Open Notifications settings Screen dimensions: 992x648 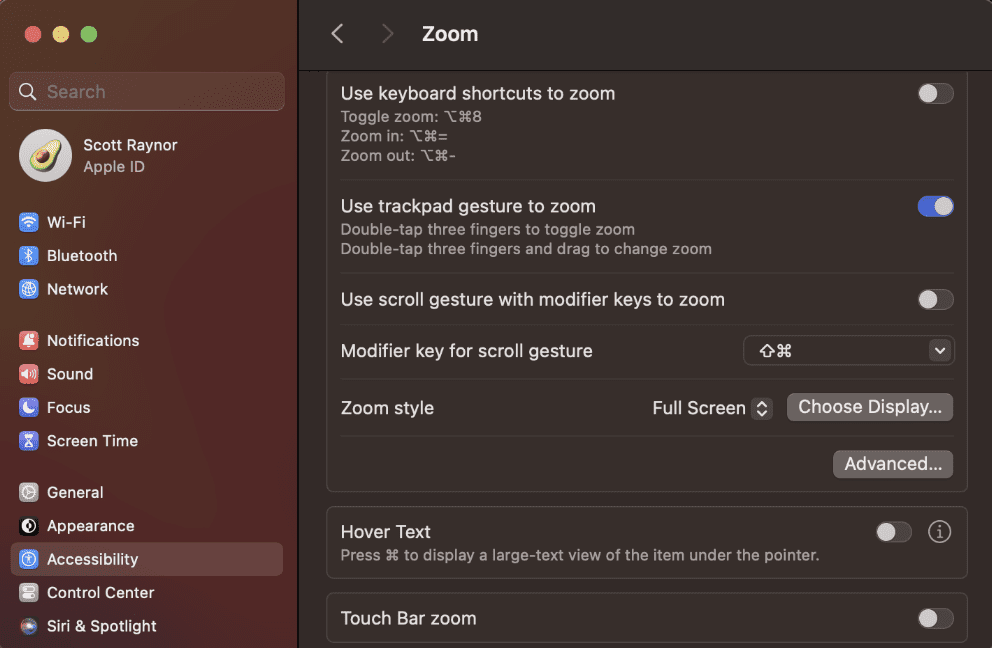point(91,340)
